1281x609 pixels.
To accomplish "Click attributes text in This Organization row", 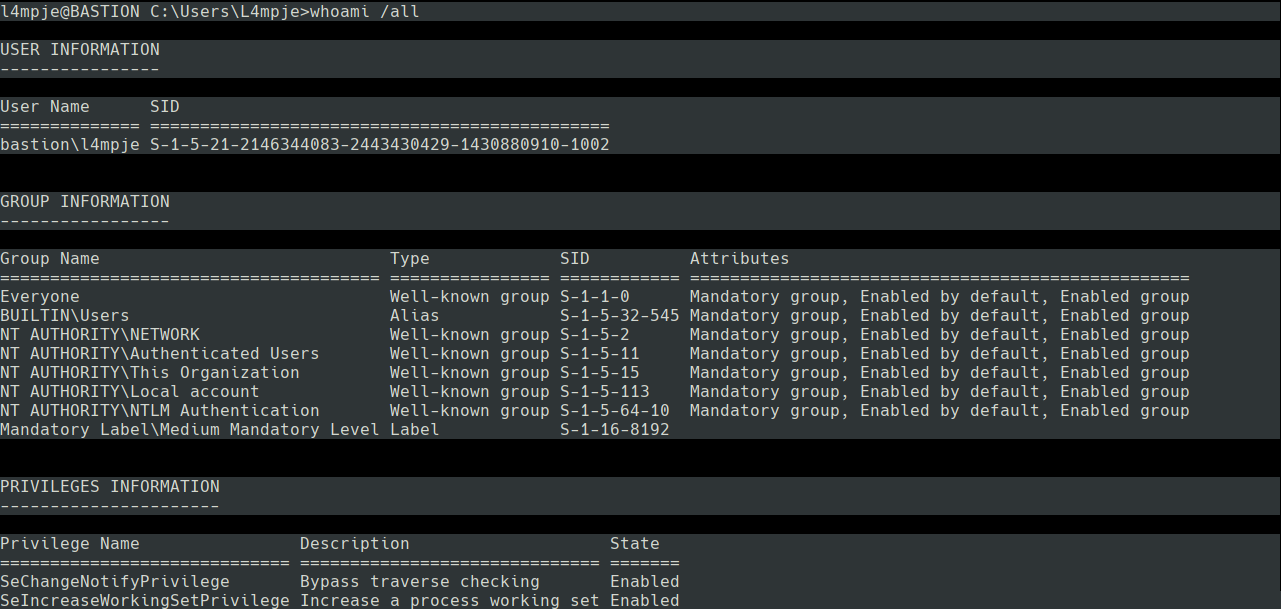I will [940, 373].
